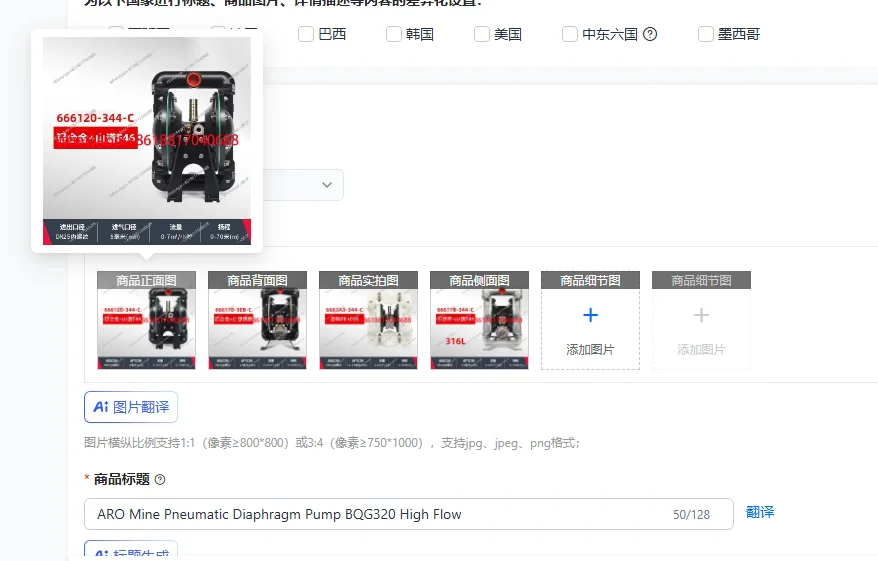This screenshot has width=878, height=561.
Task: Click the 50/128 character counter
Action: tap(691, 515)
